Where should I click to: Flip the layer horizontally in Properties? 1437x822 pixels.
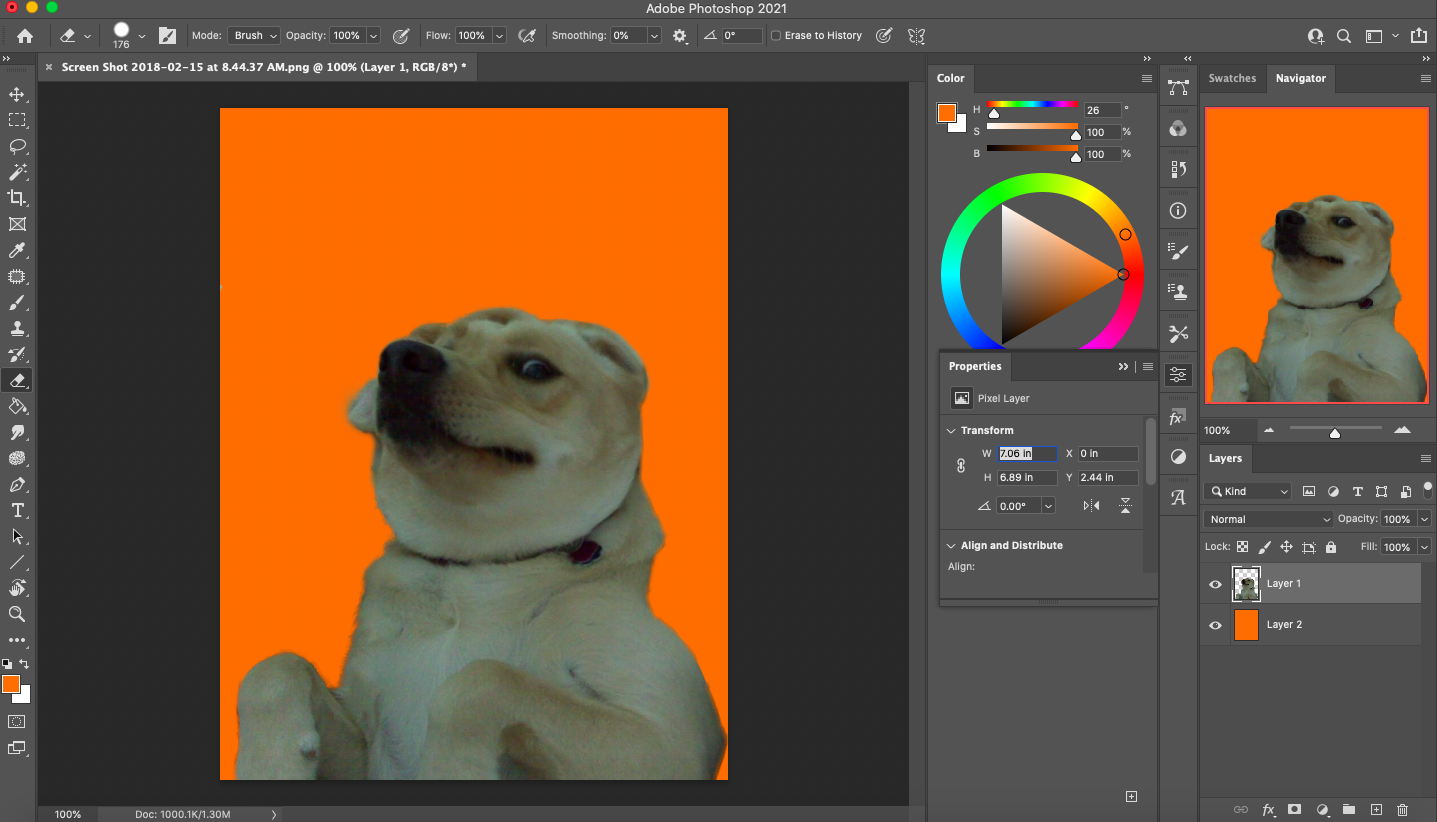[x=1091, y=506]
